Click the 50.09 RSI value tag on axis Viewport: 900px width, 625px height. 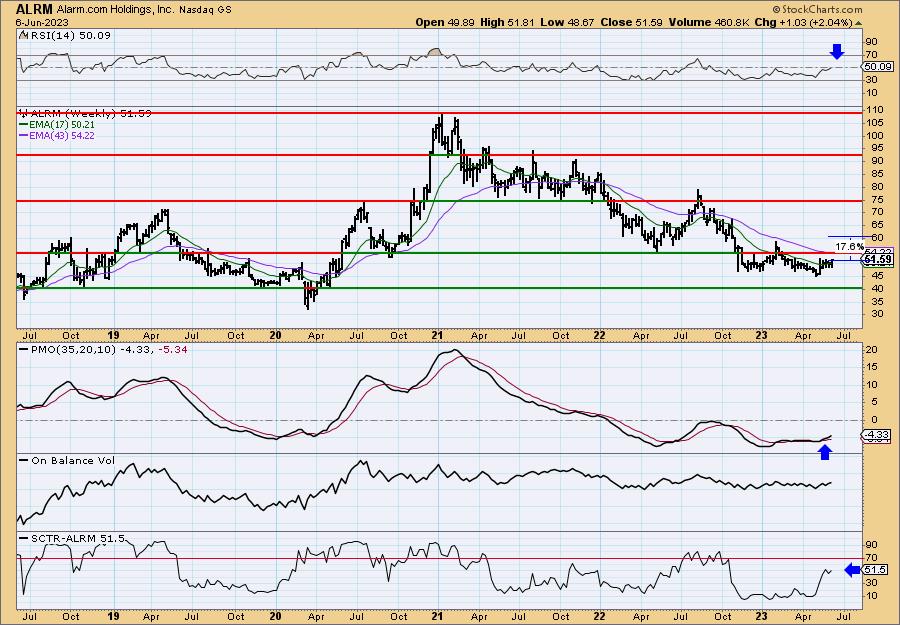point(878,67)
